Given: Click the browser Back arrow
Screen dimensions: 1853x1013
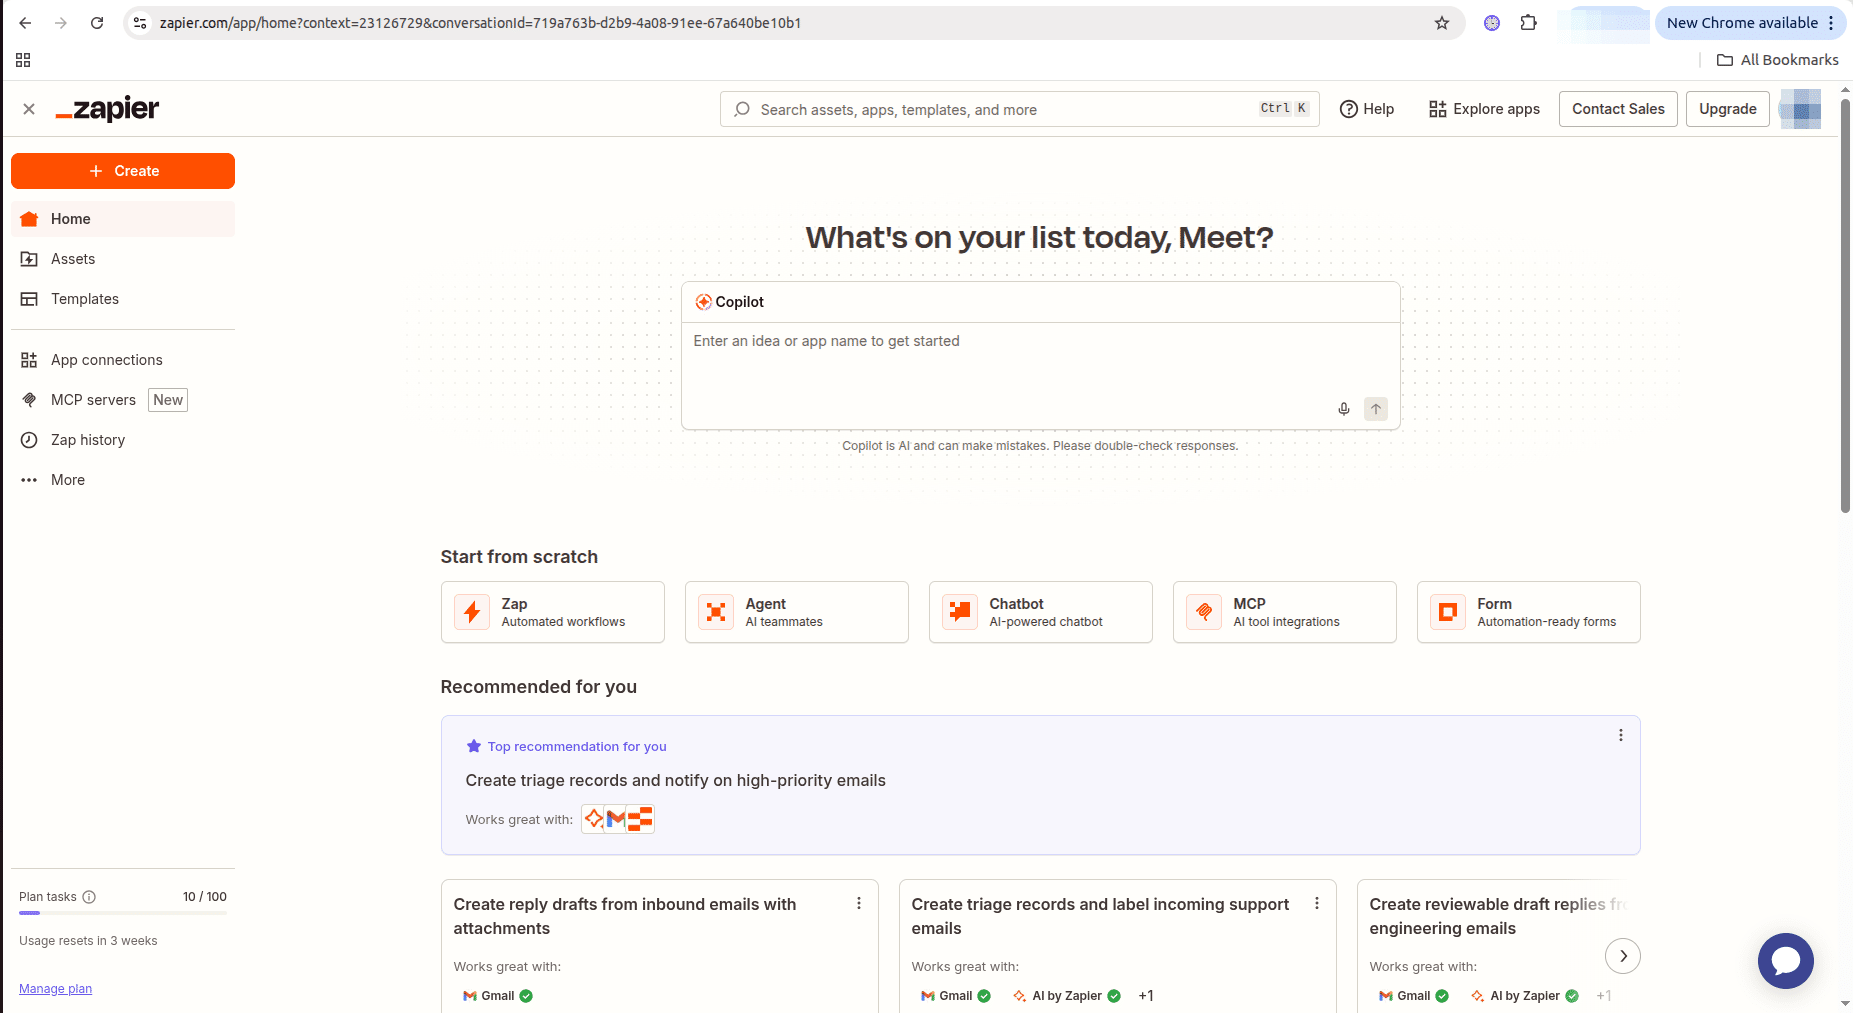Looking at the screenshot, I should click(x=25, y=23).
